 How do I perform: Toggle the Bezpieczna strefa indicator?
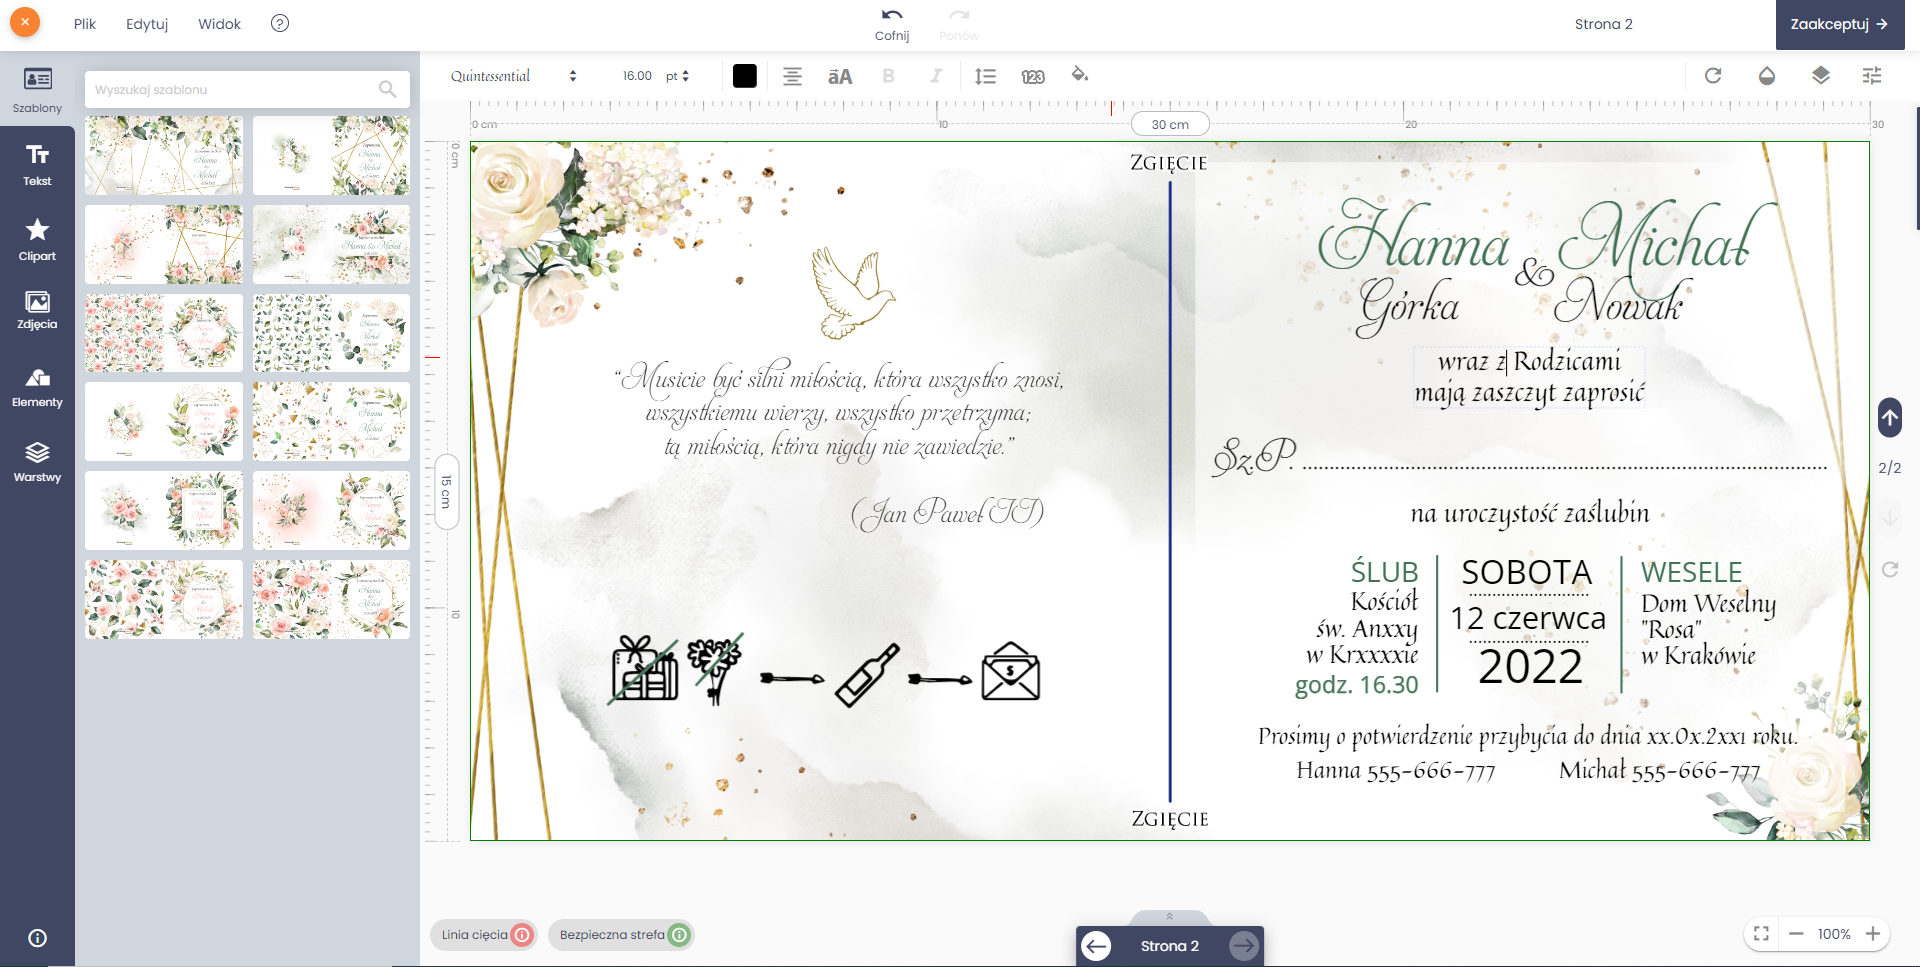click(x=621, y=935)
